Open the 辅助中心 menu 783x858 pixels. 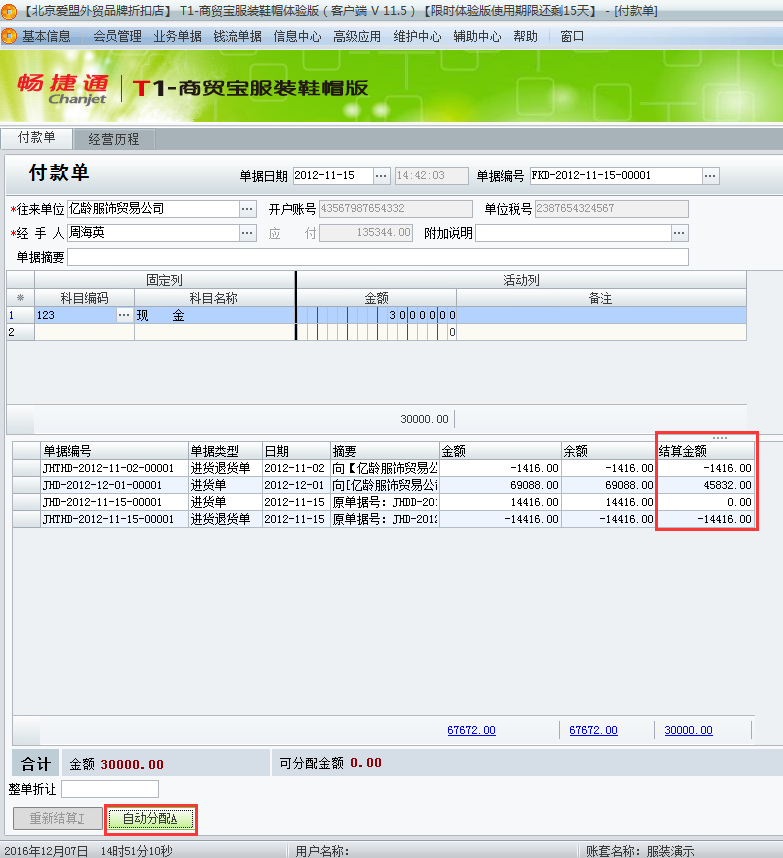[477, 37]
